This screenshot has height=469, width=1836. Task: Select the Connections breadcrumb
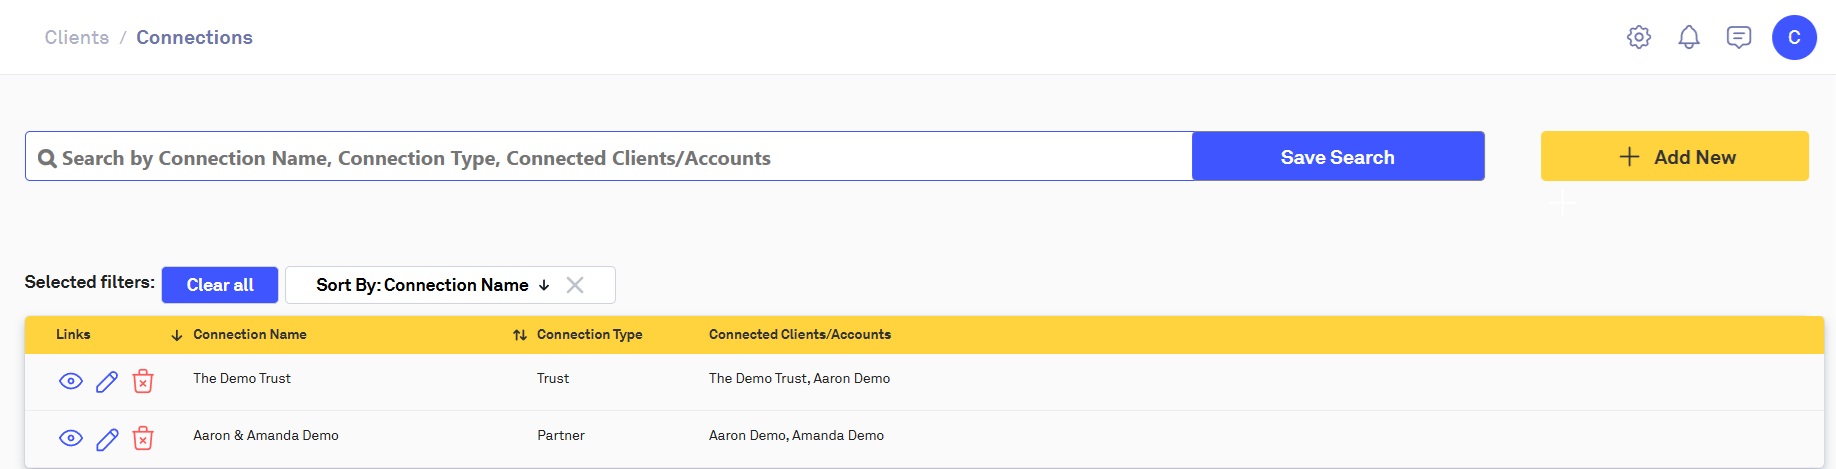click(194, 37)
